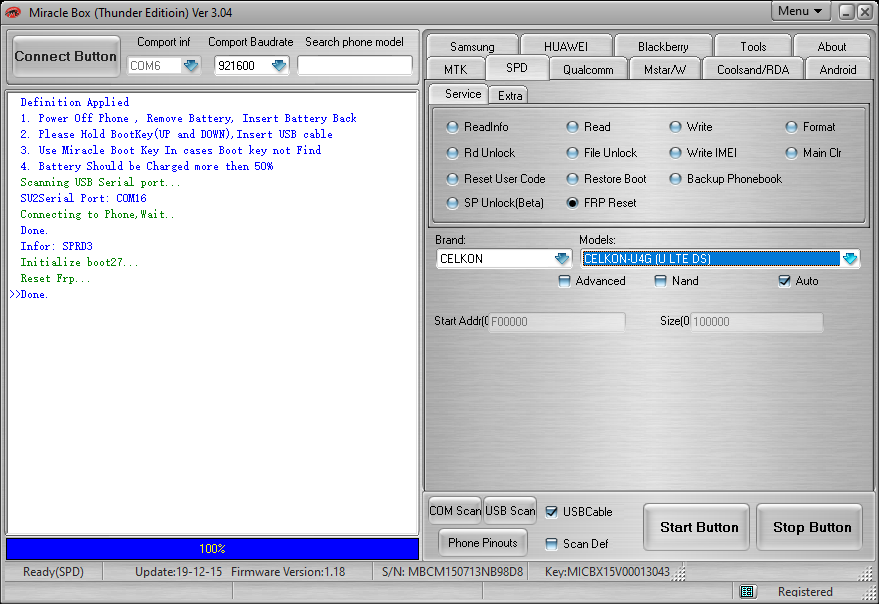Open the Tools tab
Screen dimensions: 879x604
(x=753, y=47)
